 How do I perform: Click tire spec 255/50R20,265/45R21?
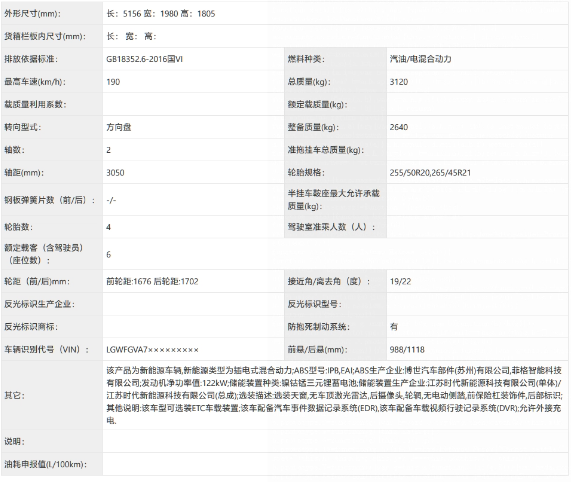(x=430, y=173)
